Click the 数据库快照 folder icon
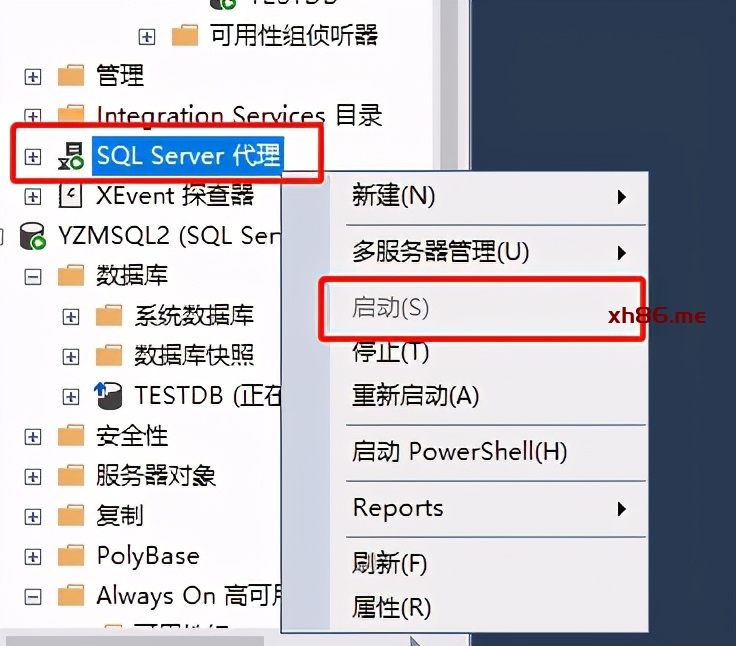736x646 pixels. [x=109, y=355]
